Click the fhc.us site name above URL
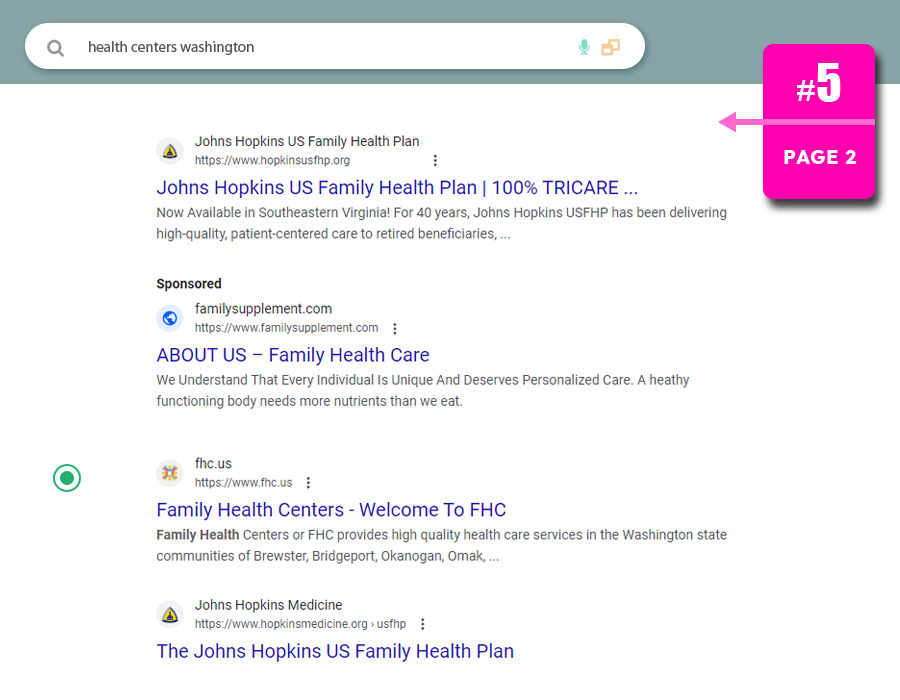Screen dimensions: 900x700 [214, 464]
